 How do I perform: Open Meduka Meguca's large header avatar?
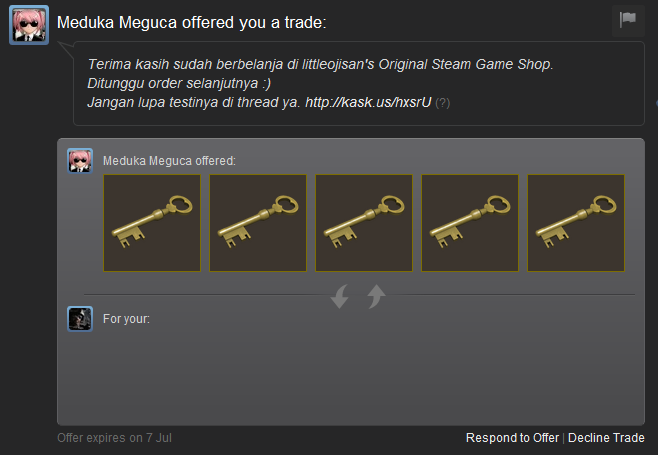[x=29, y=25]
